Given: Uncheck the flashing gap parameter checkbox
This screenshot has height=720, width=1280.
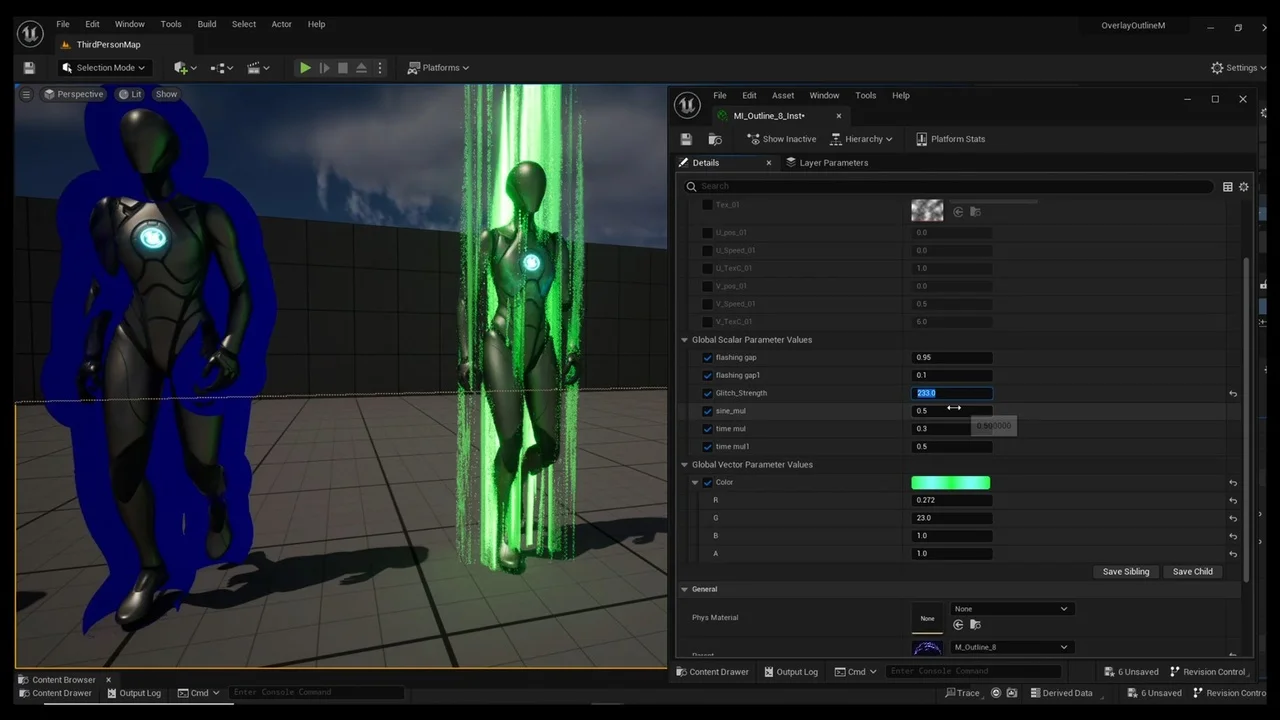Looking at the screenshot, I should tap(707, 358).
